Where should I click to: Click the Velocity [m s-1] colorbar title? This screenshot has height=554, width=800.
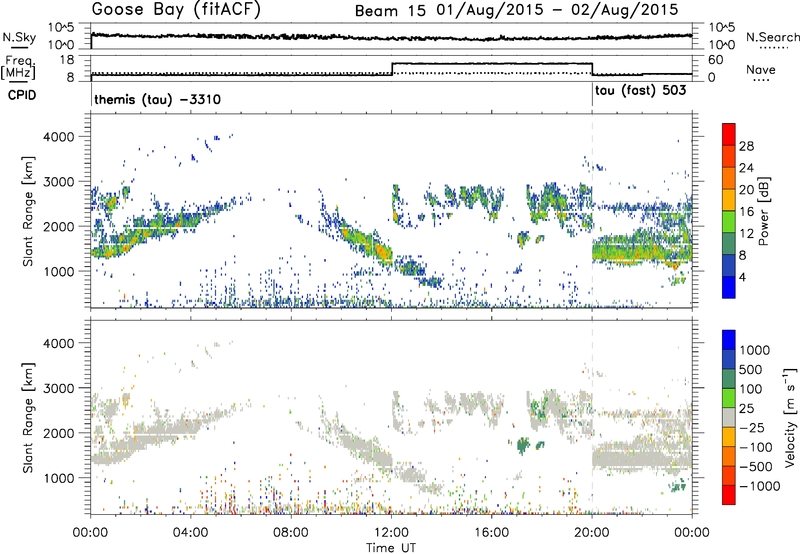790,417
